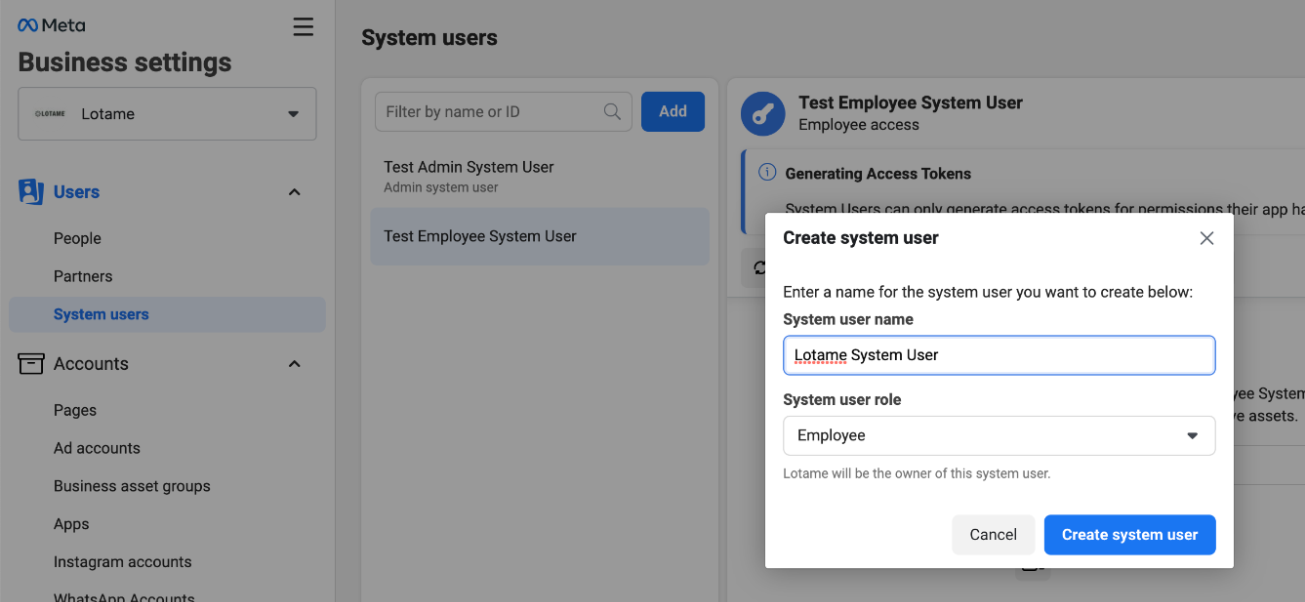
Task: Cancel the system user creation
Action: (992, 535)
